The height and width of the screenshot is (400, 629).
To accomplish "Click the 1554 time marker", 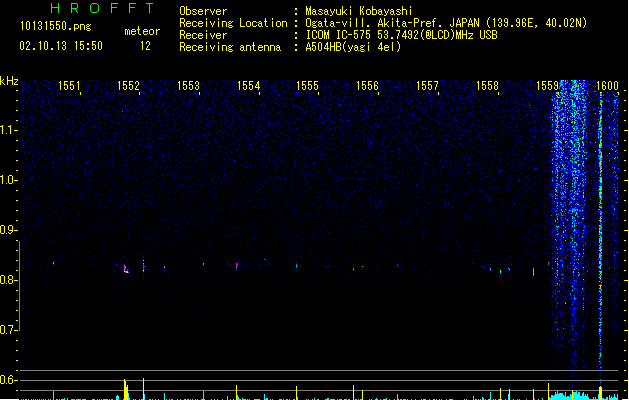I will coord(249,86).
